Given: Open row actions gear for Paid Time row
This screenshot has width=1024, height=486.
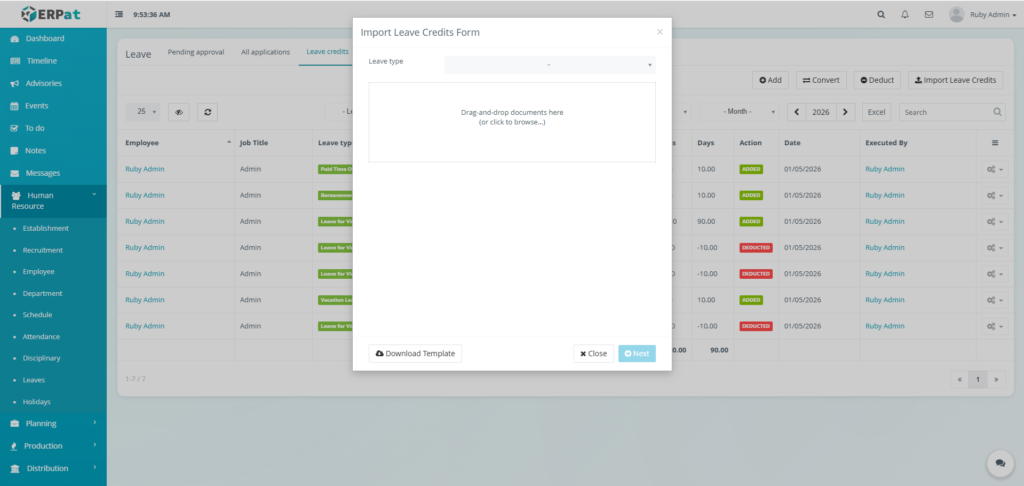Looking at the screenshot, I should [x=995, y=169].
